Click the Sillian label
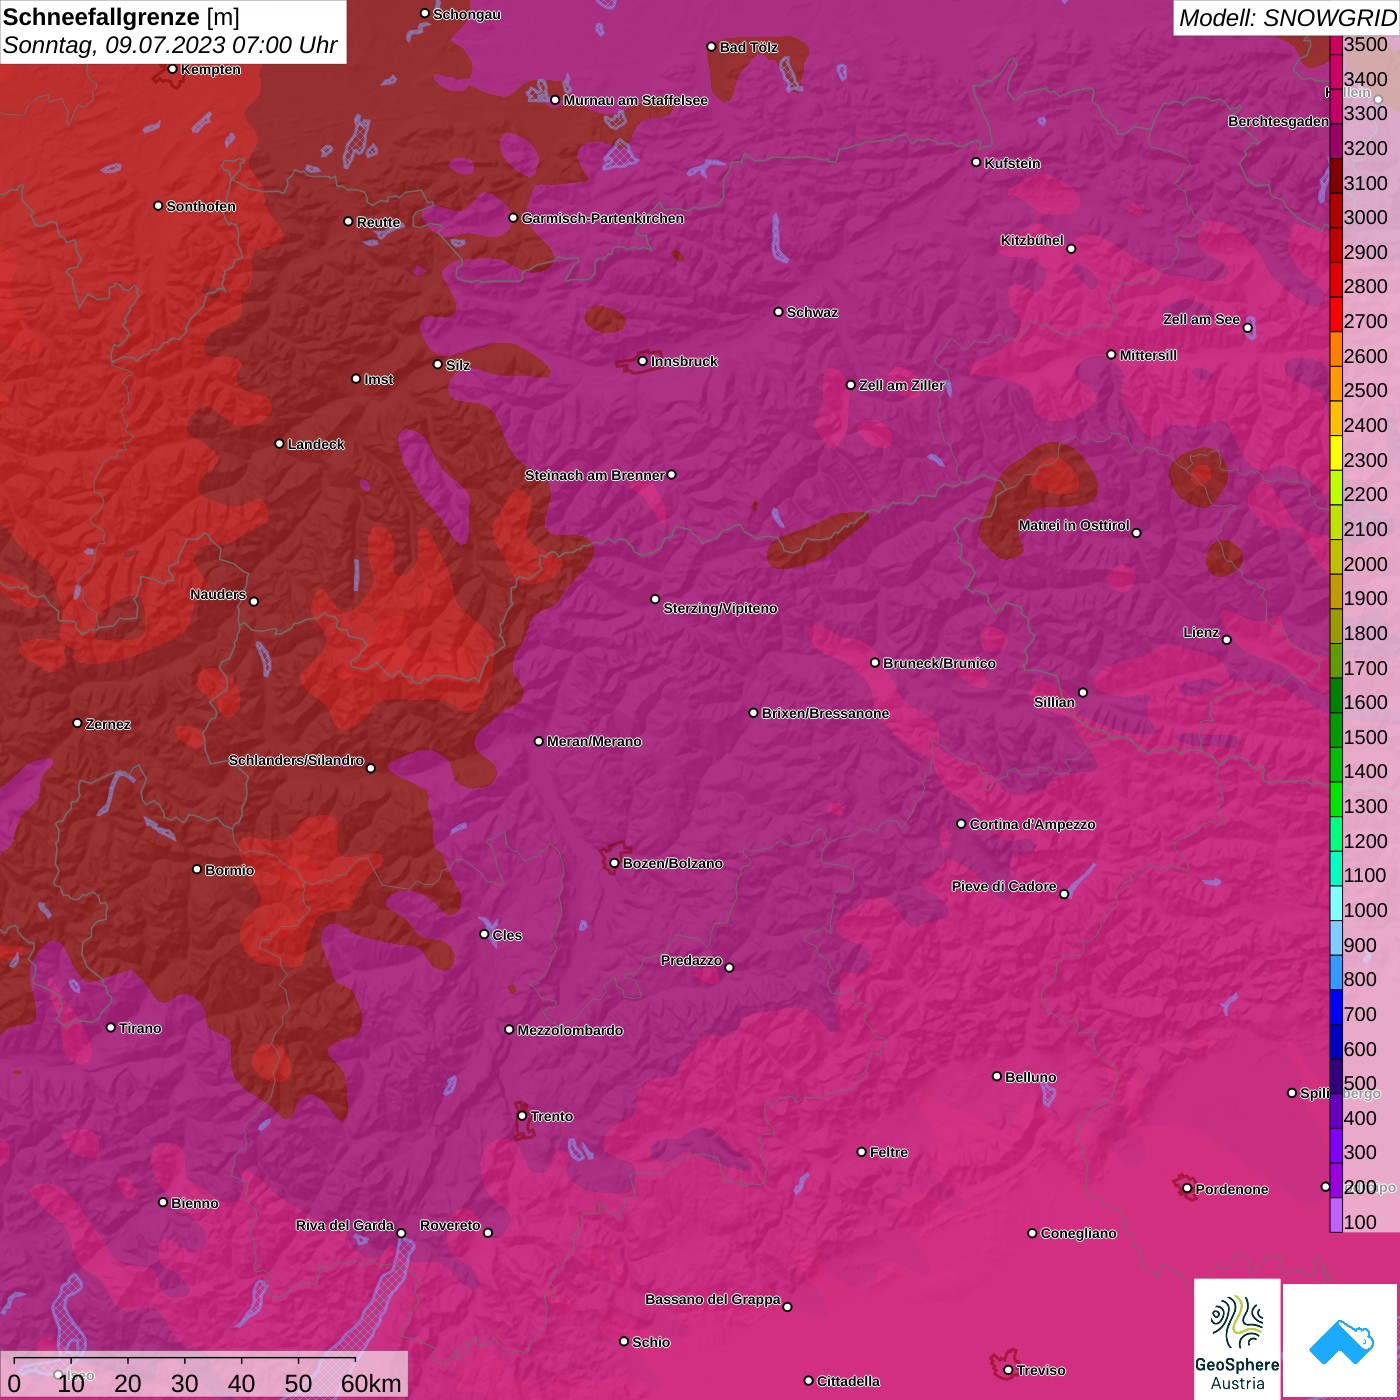 click(1054, 702)
